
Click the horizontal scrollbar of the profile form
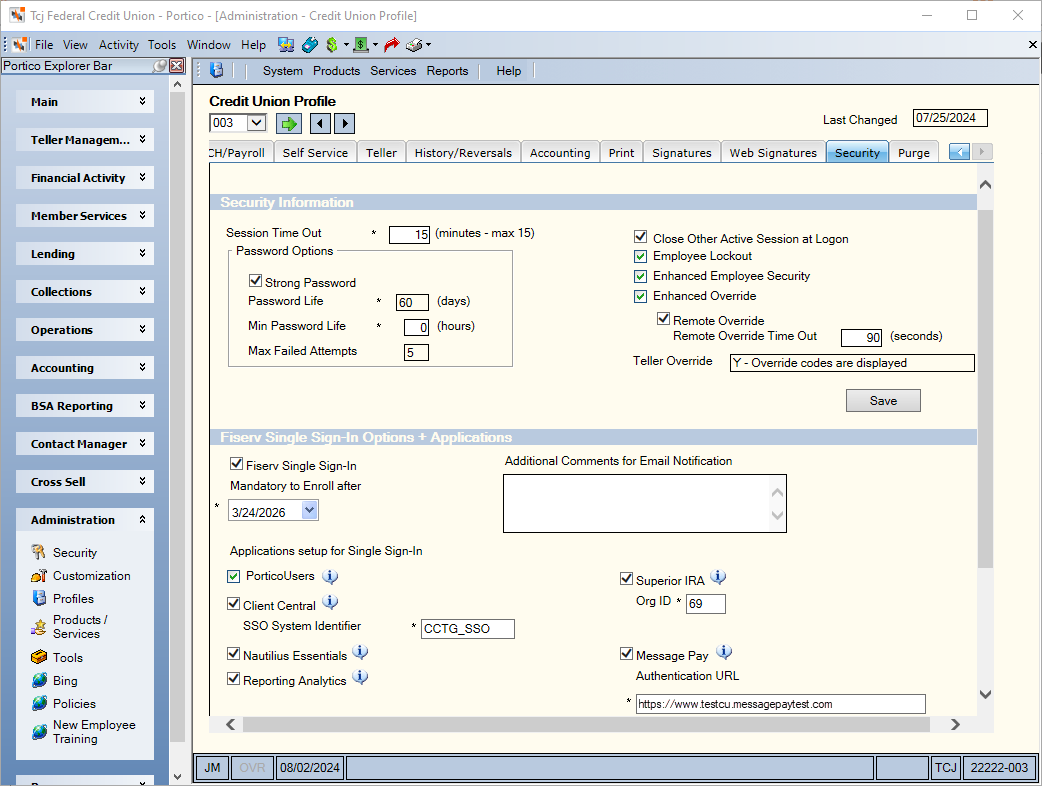(x=586, y=724)
